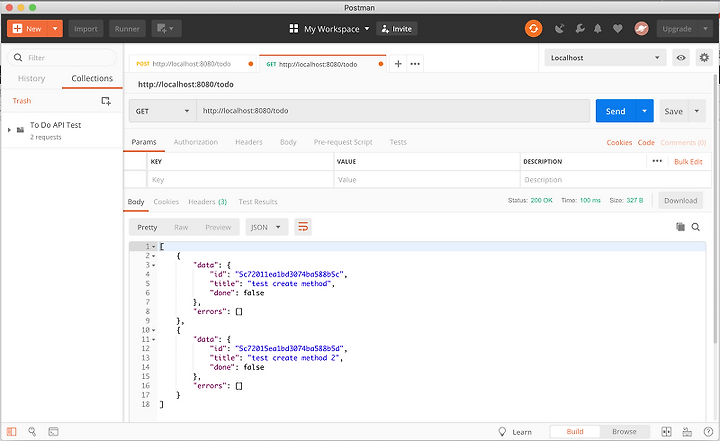Switch to the Collections tab
The image size is (720, 441).
point(92,78)
